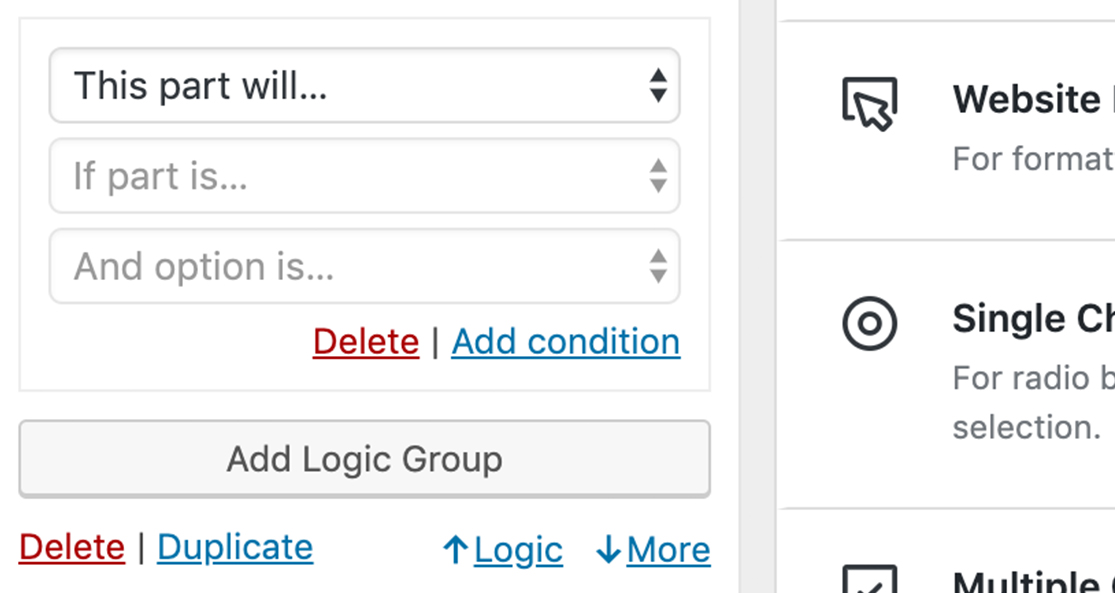Click the Website field type icon
The image size is (1115, 593).
tap(869, 103)
